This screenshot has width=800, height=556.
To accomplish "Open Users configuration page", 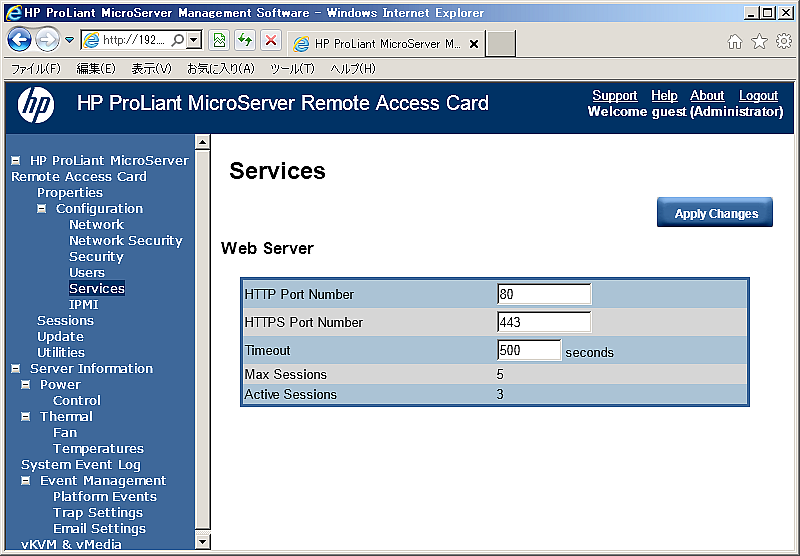I will pyautogui.click(x=87, y=272).
